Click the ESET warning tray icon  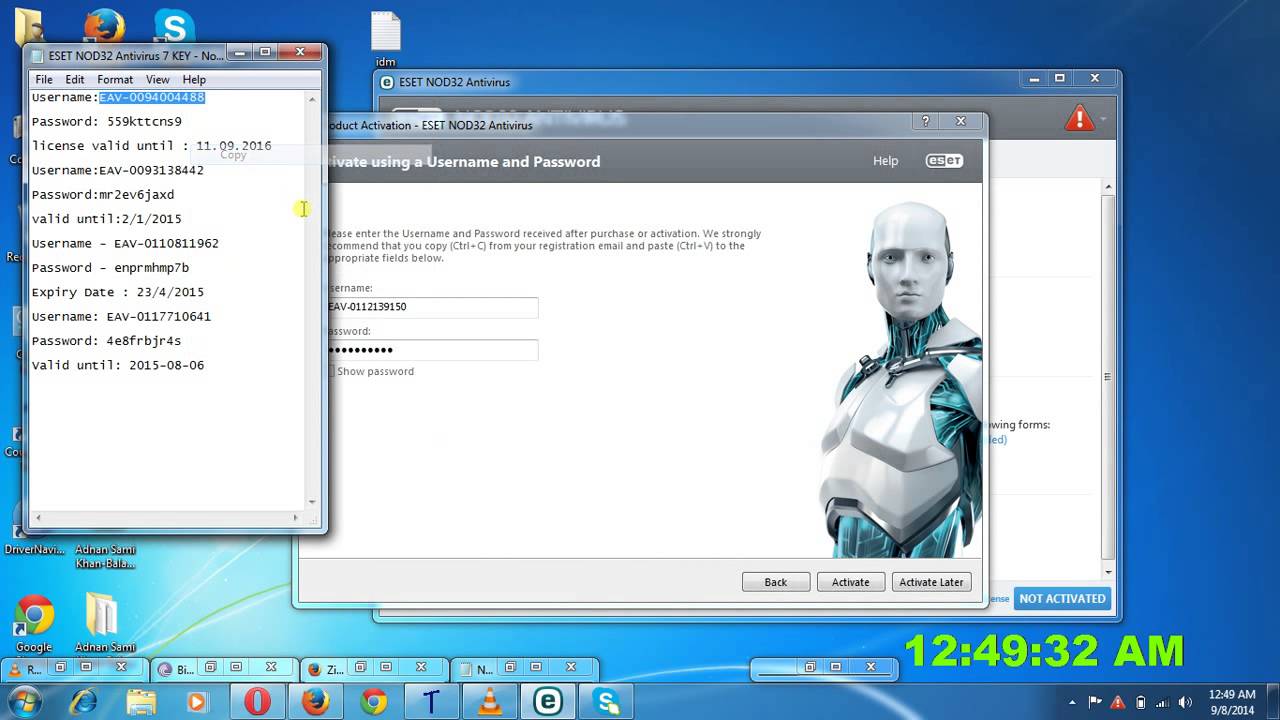(1118, 702)
